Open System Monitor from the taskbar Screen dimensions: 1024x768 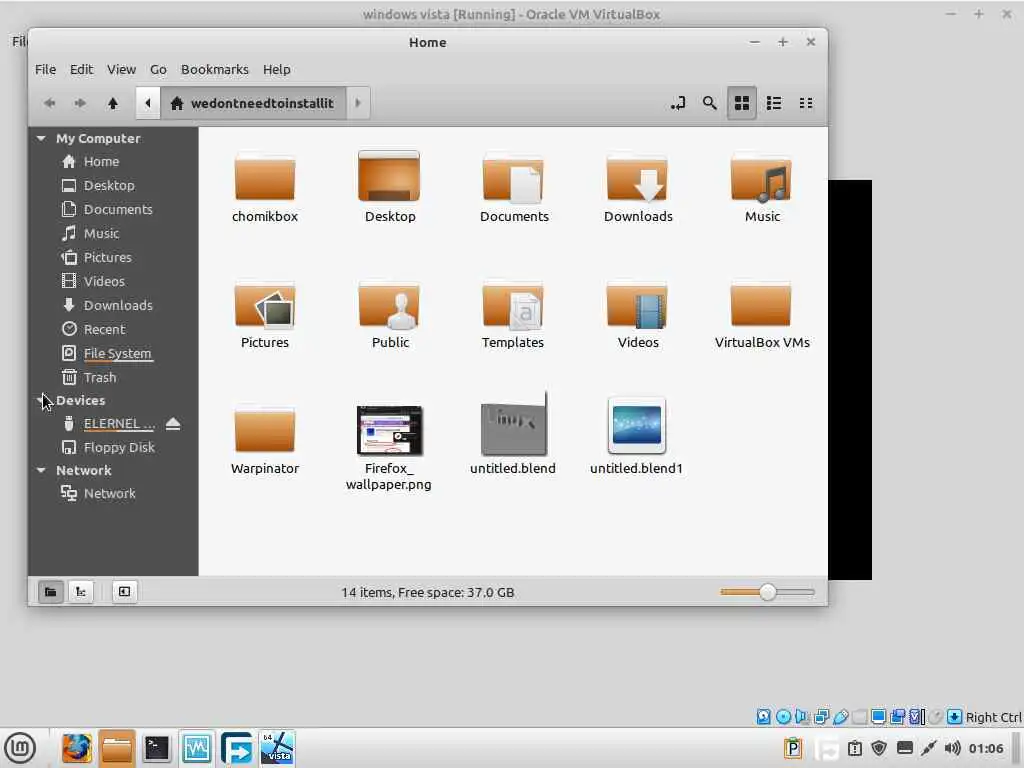(197, 748)
